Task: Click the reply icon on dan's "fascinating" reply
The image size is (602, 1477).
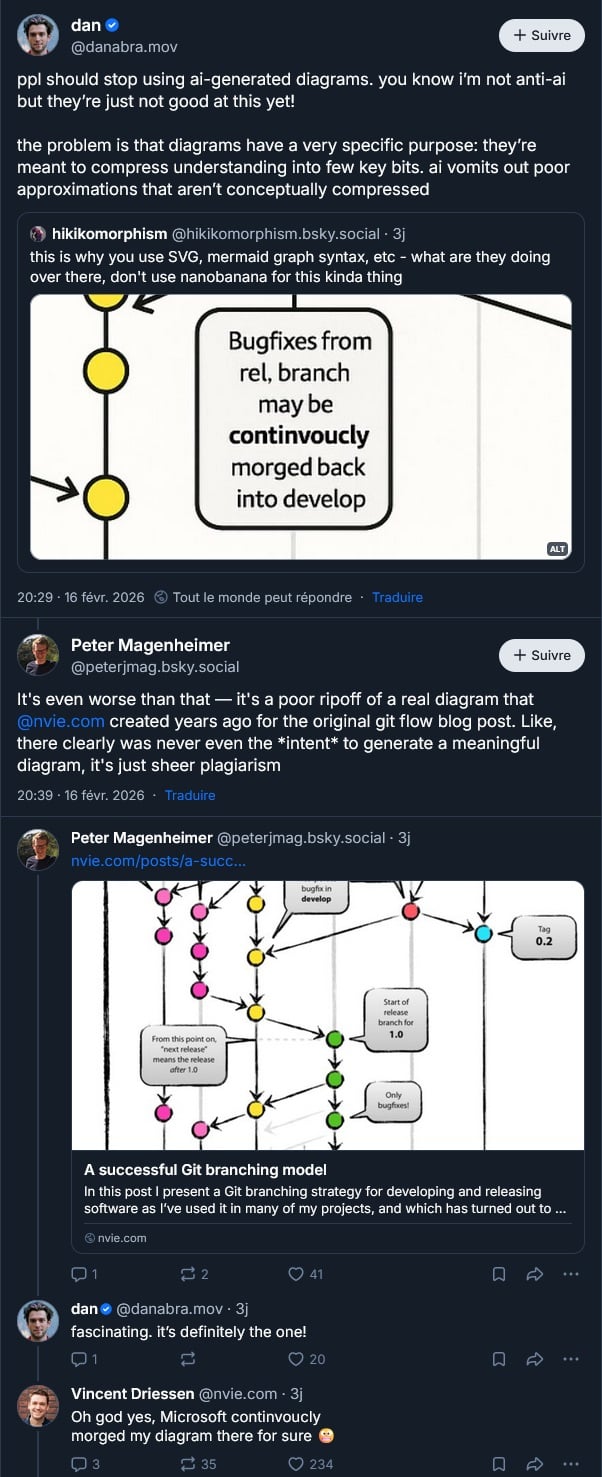Action: click(x=80, y=1359)
